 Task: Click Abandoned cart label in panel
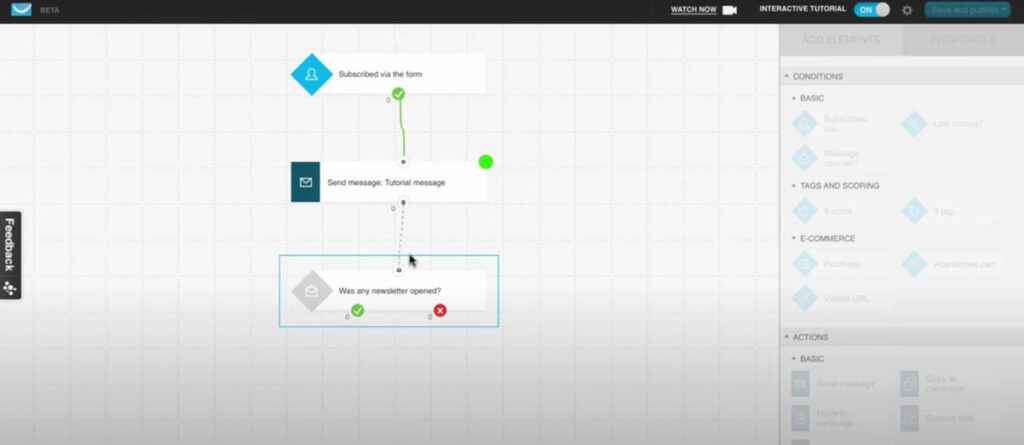[x=965, y=264]
